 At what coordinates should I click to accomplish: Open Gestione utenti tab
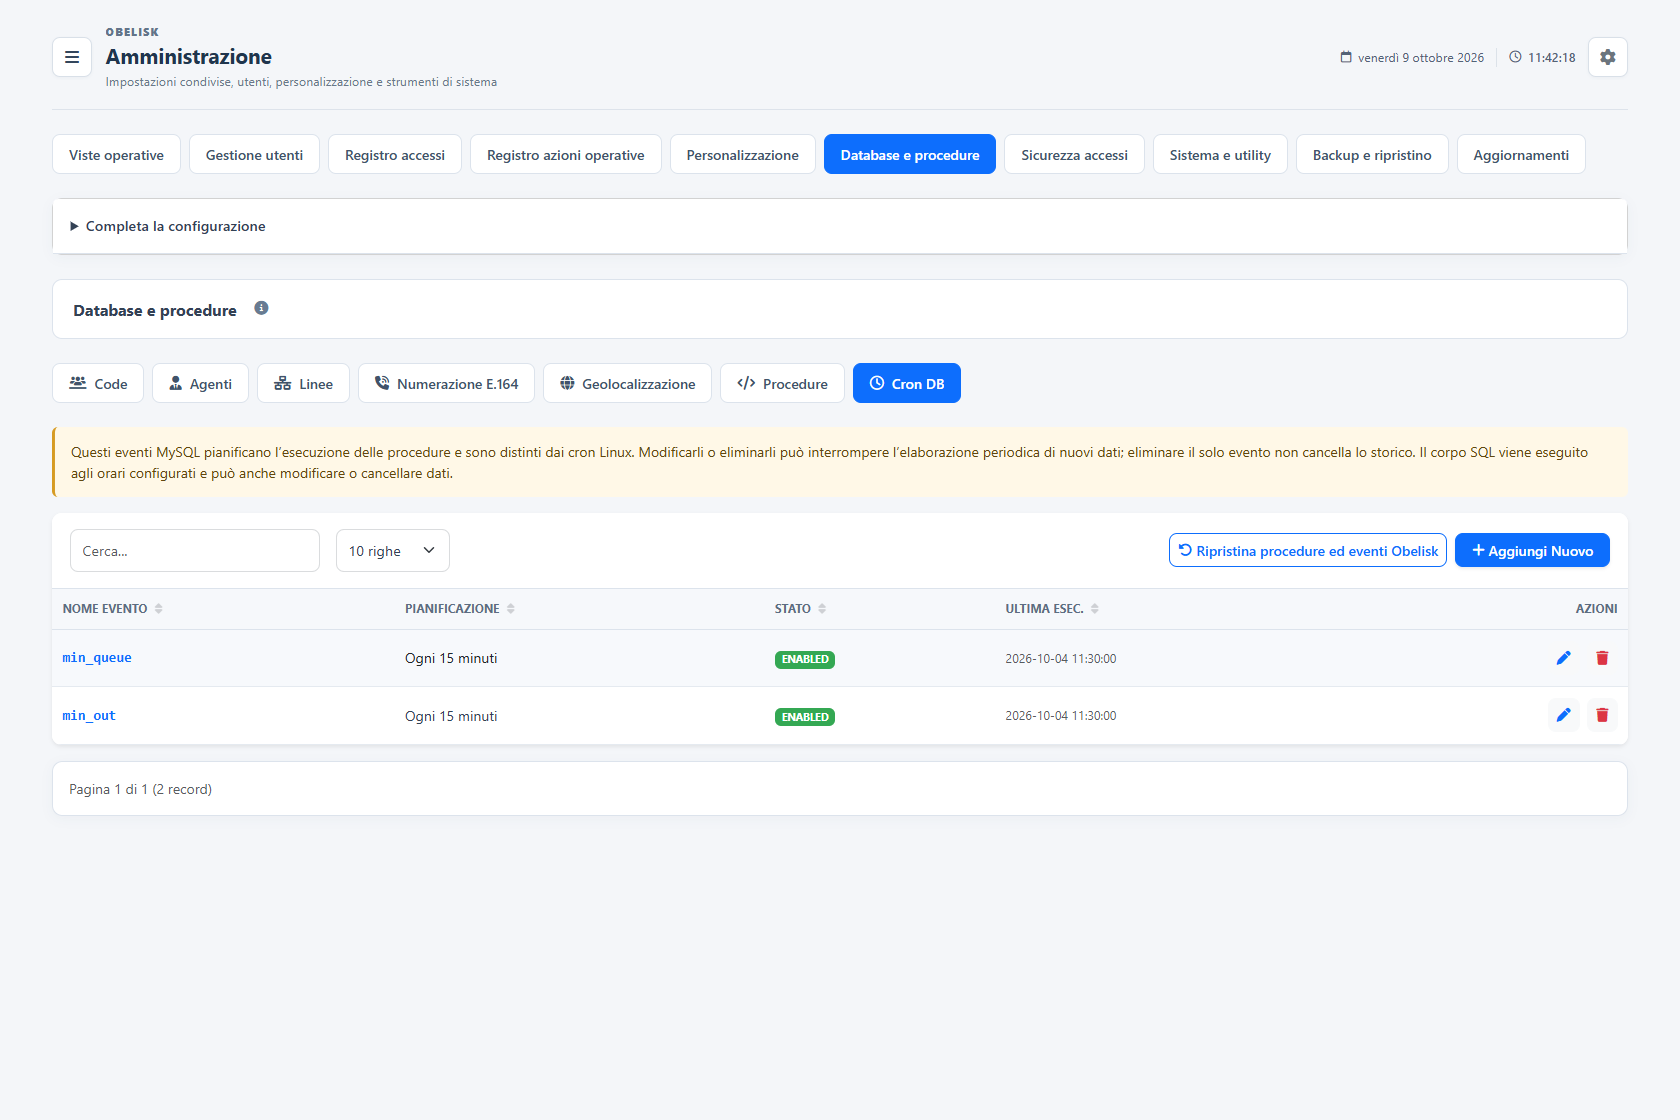pyautogui.click(x=254, y=154)
